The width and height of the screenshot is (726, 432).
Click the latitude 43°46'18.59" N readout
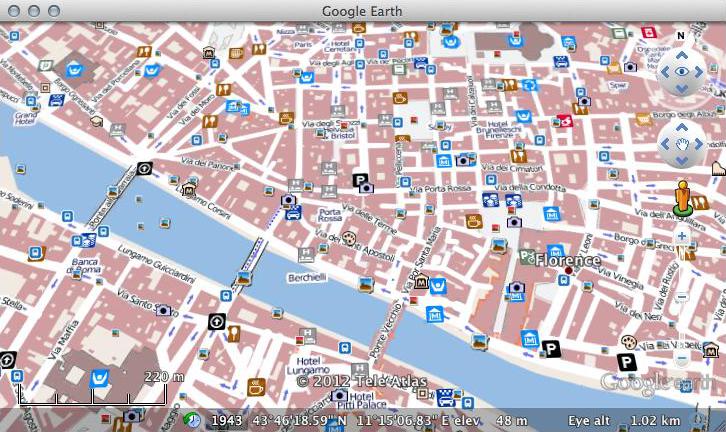point(300,420)
